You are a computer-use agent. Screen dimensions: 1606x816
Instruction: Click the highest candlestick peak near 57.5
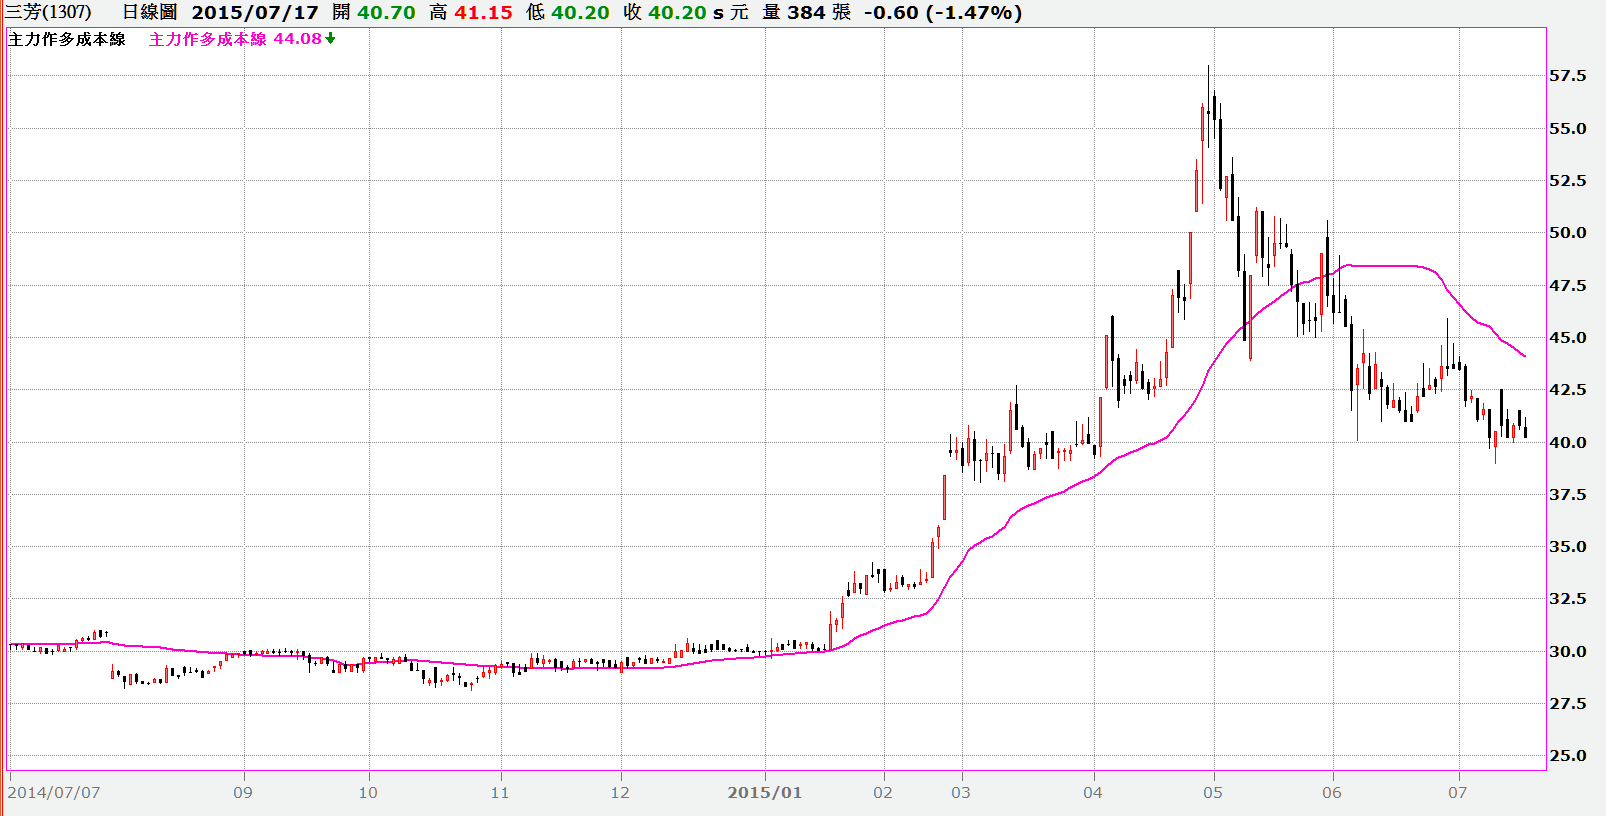click(x=1208, y=70)
